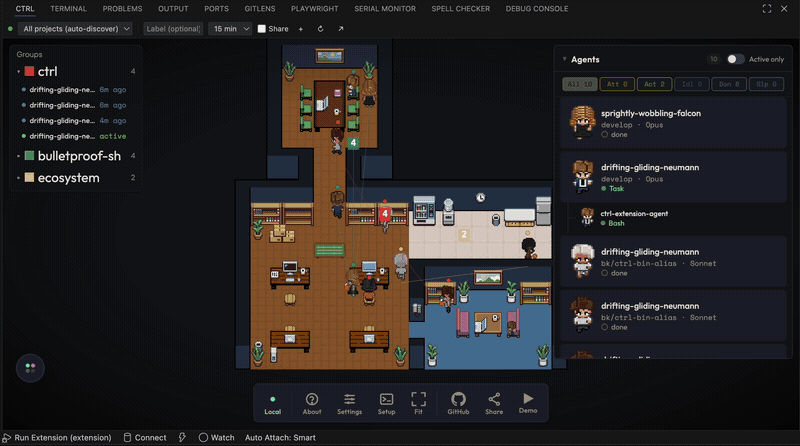800x446 pixels.
Task: Open the 15 min interval dropdown
Action: coord(231,29)
